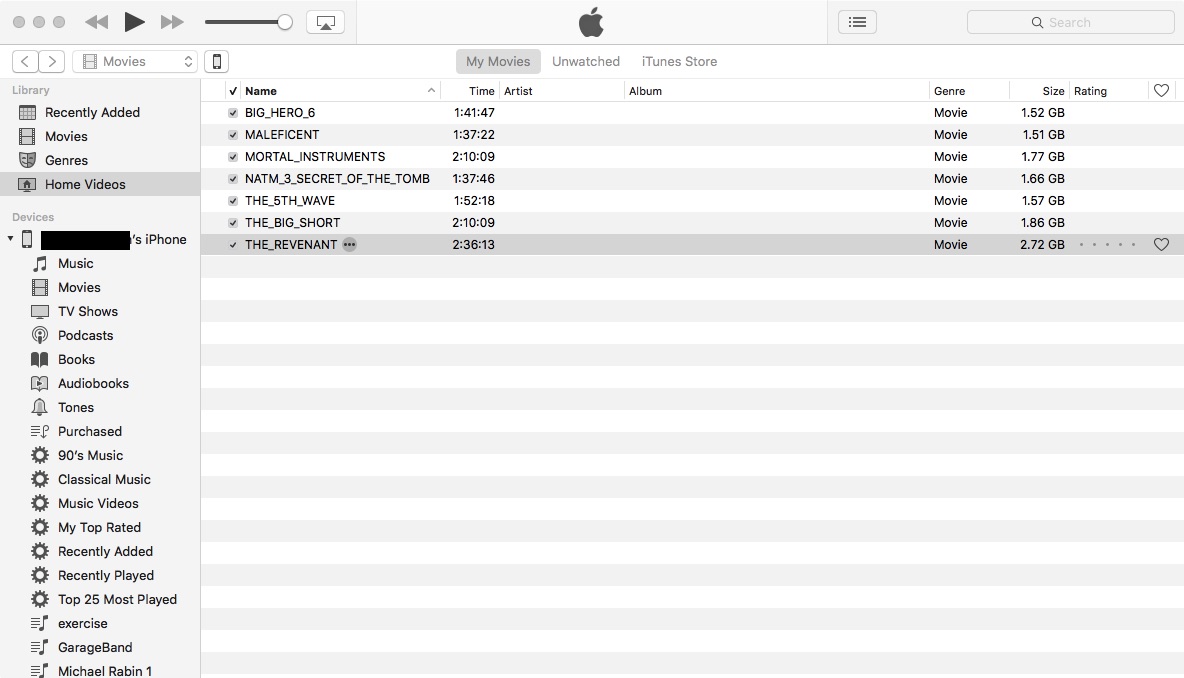The width and height of the screenshot is (1184, 678).
Task: Click the Rewind previous track button
Action: pos(97,22)
